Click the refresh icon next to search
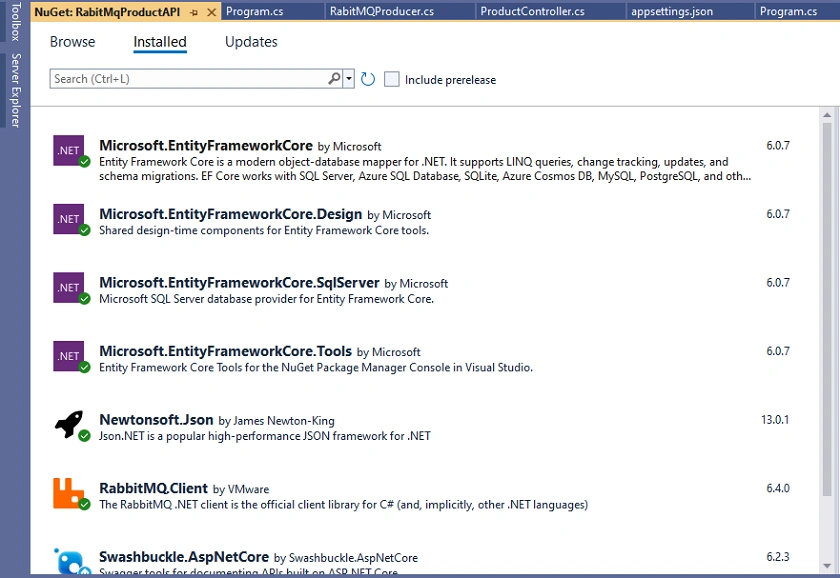 click(368, 79)
